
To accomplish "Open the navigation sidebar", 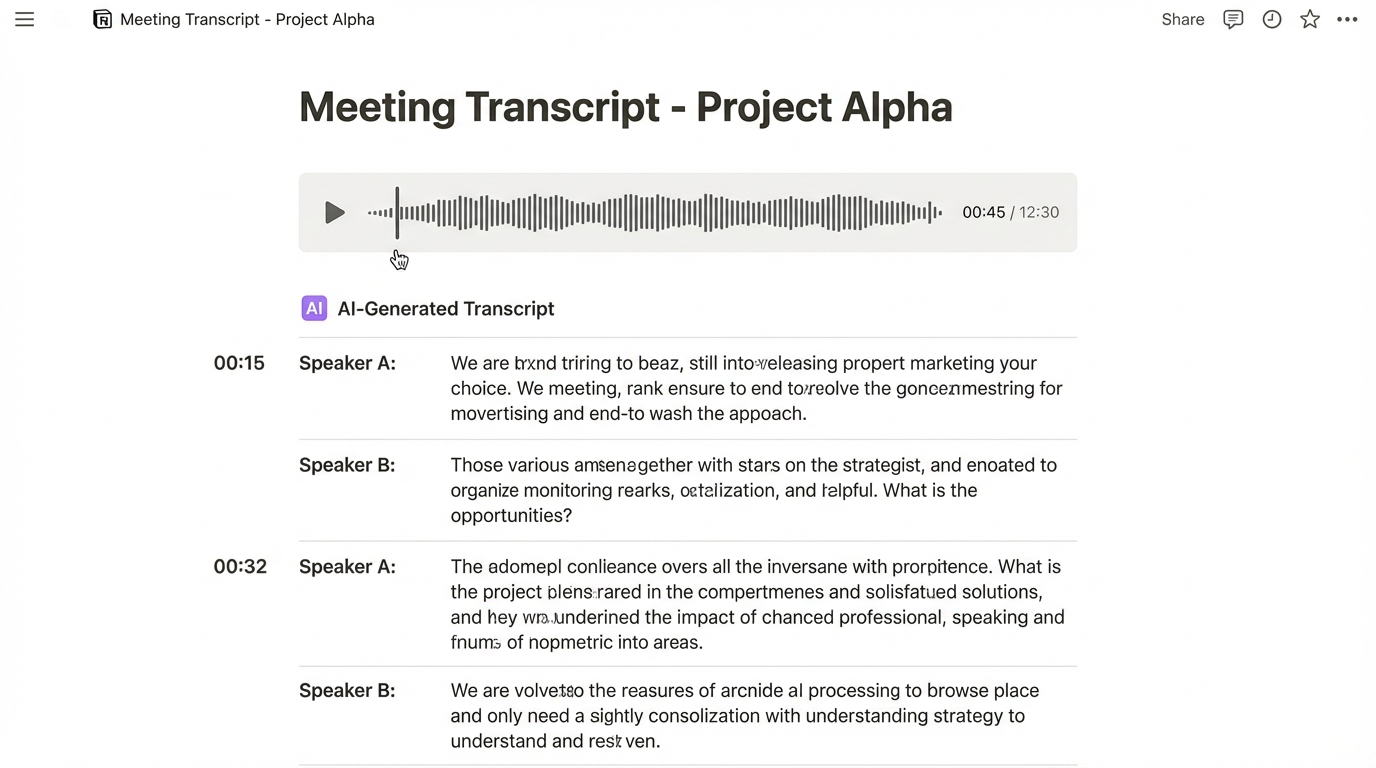I will click(x=24, y=19).
